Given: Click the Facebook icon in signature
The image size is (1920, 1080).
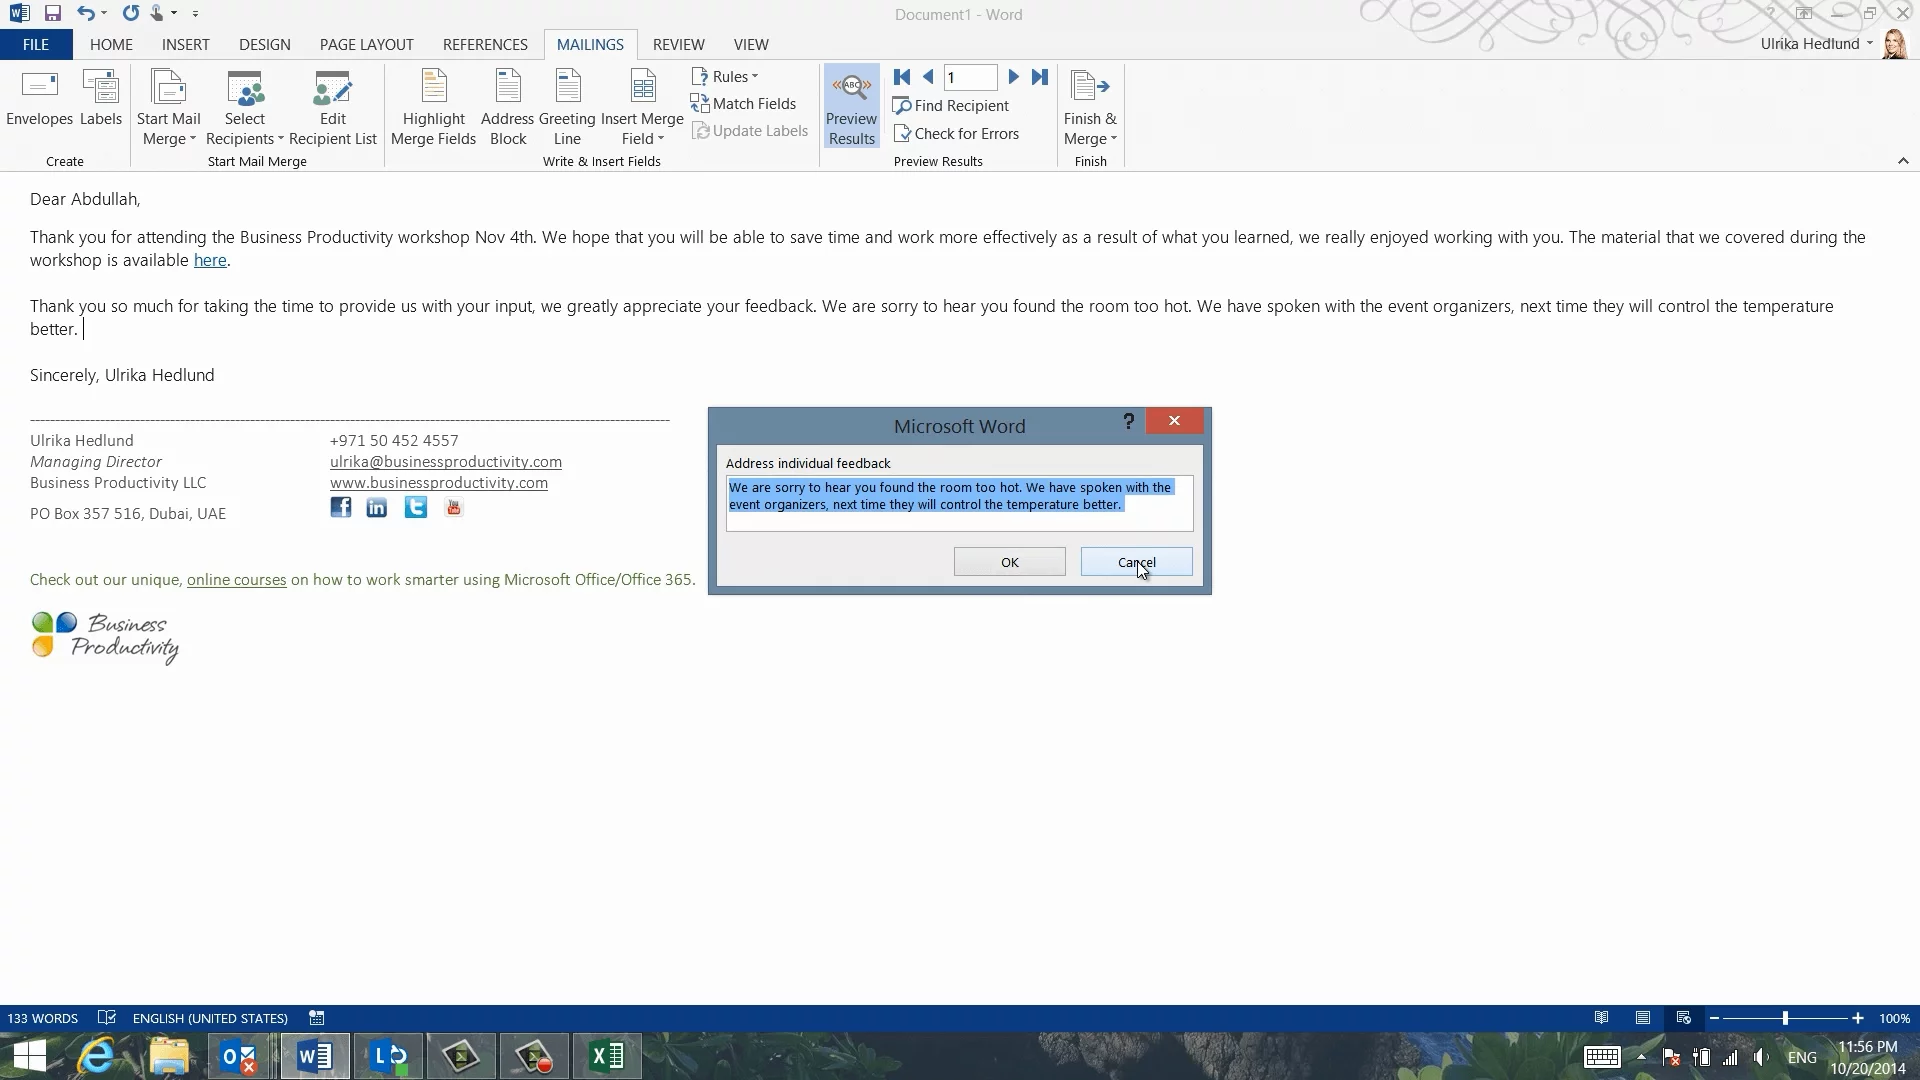Looking at the screenshot, I should [x=341, y=508].
